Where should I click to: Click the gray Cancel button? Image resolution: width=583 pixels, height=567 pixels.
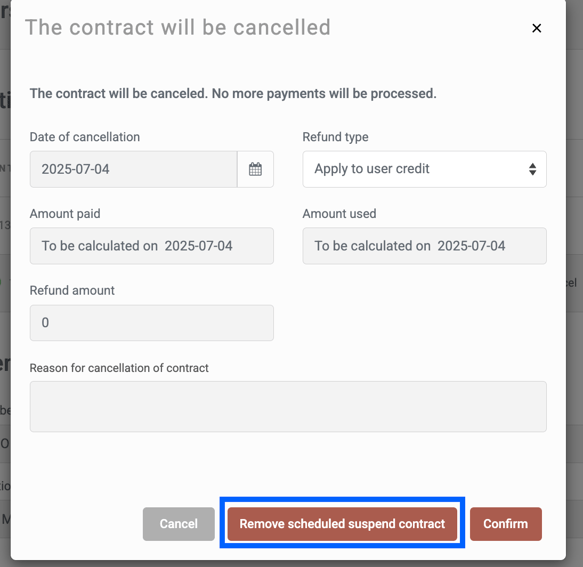coord(178,523)
